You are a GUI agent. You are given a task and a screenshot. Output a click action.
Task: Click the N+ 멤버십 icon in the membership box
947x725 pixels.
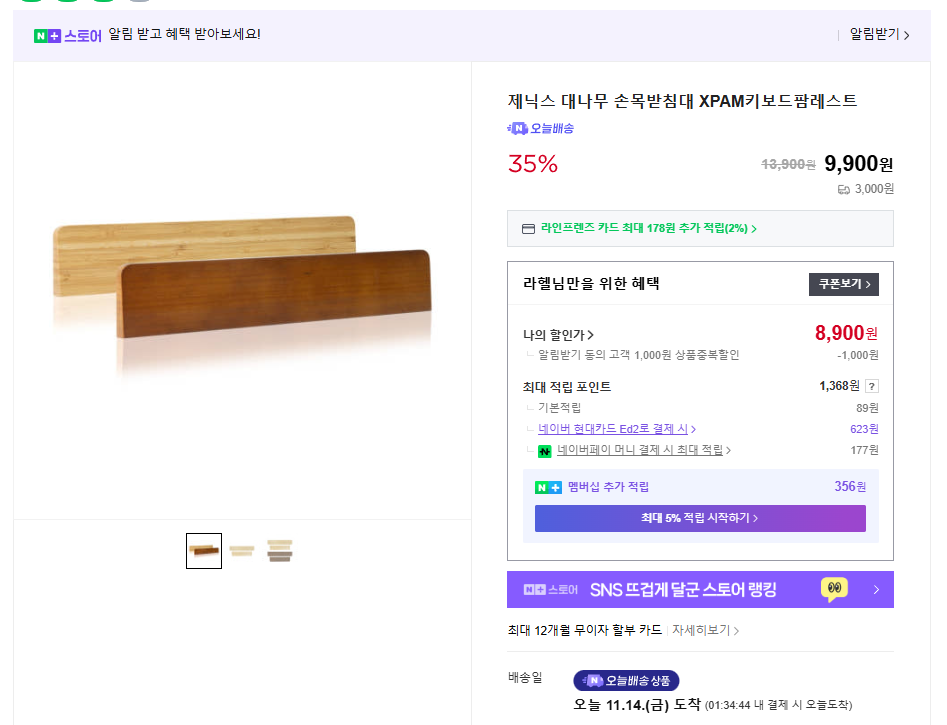pyautogui.click(x=548, y=487)
